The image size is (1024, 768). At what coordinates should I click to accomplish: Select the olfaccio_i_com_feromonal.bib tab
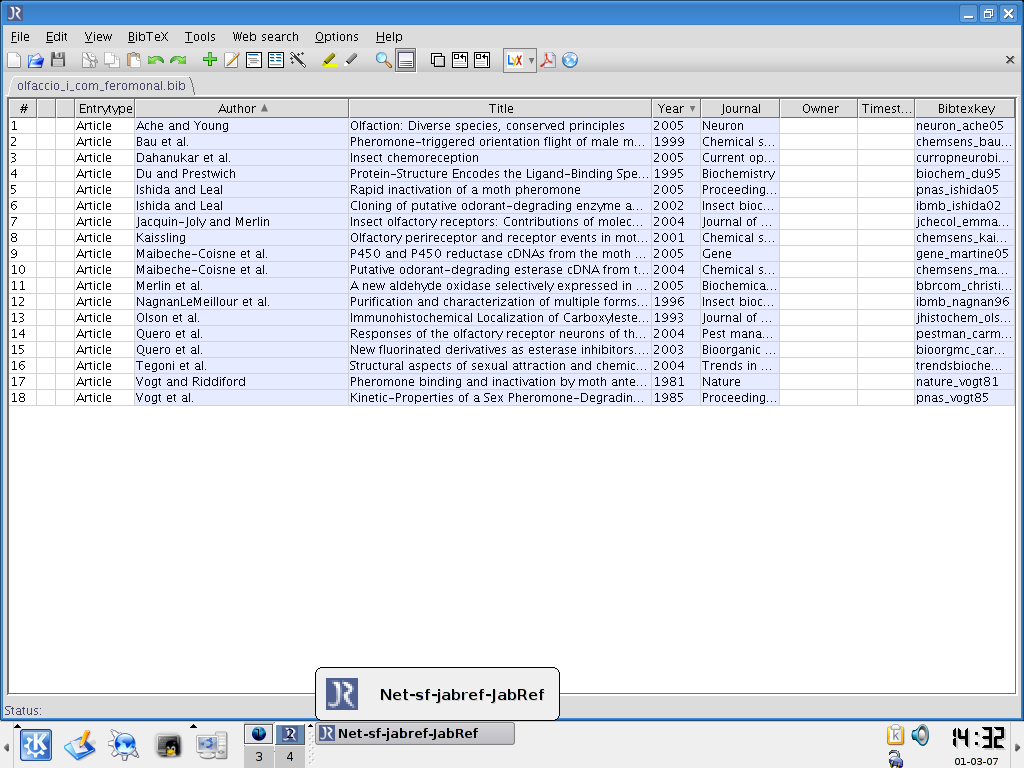pyautogui.click(x=101, y=86)
